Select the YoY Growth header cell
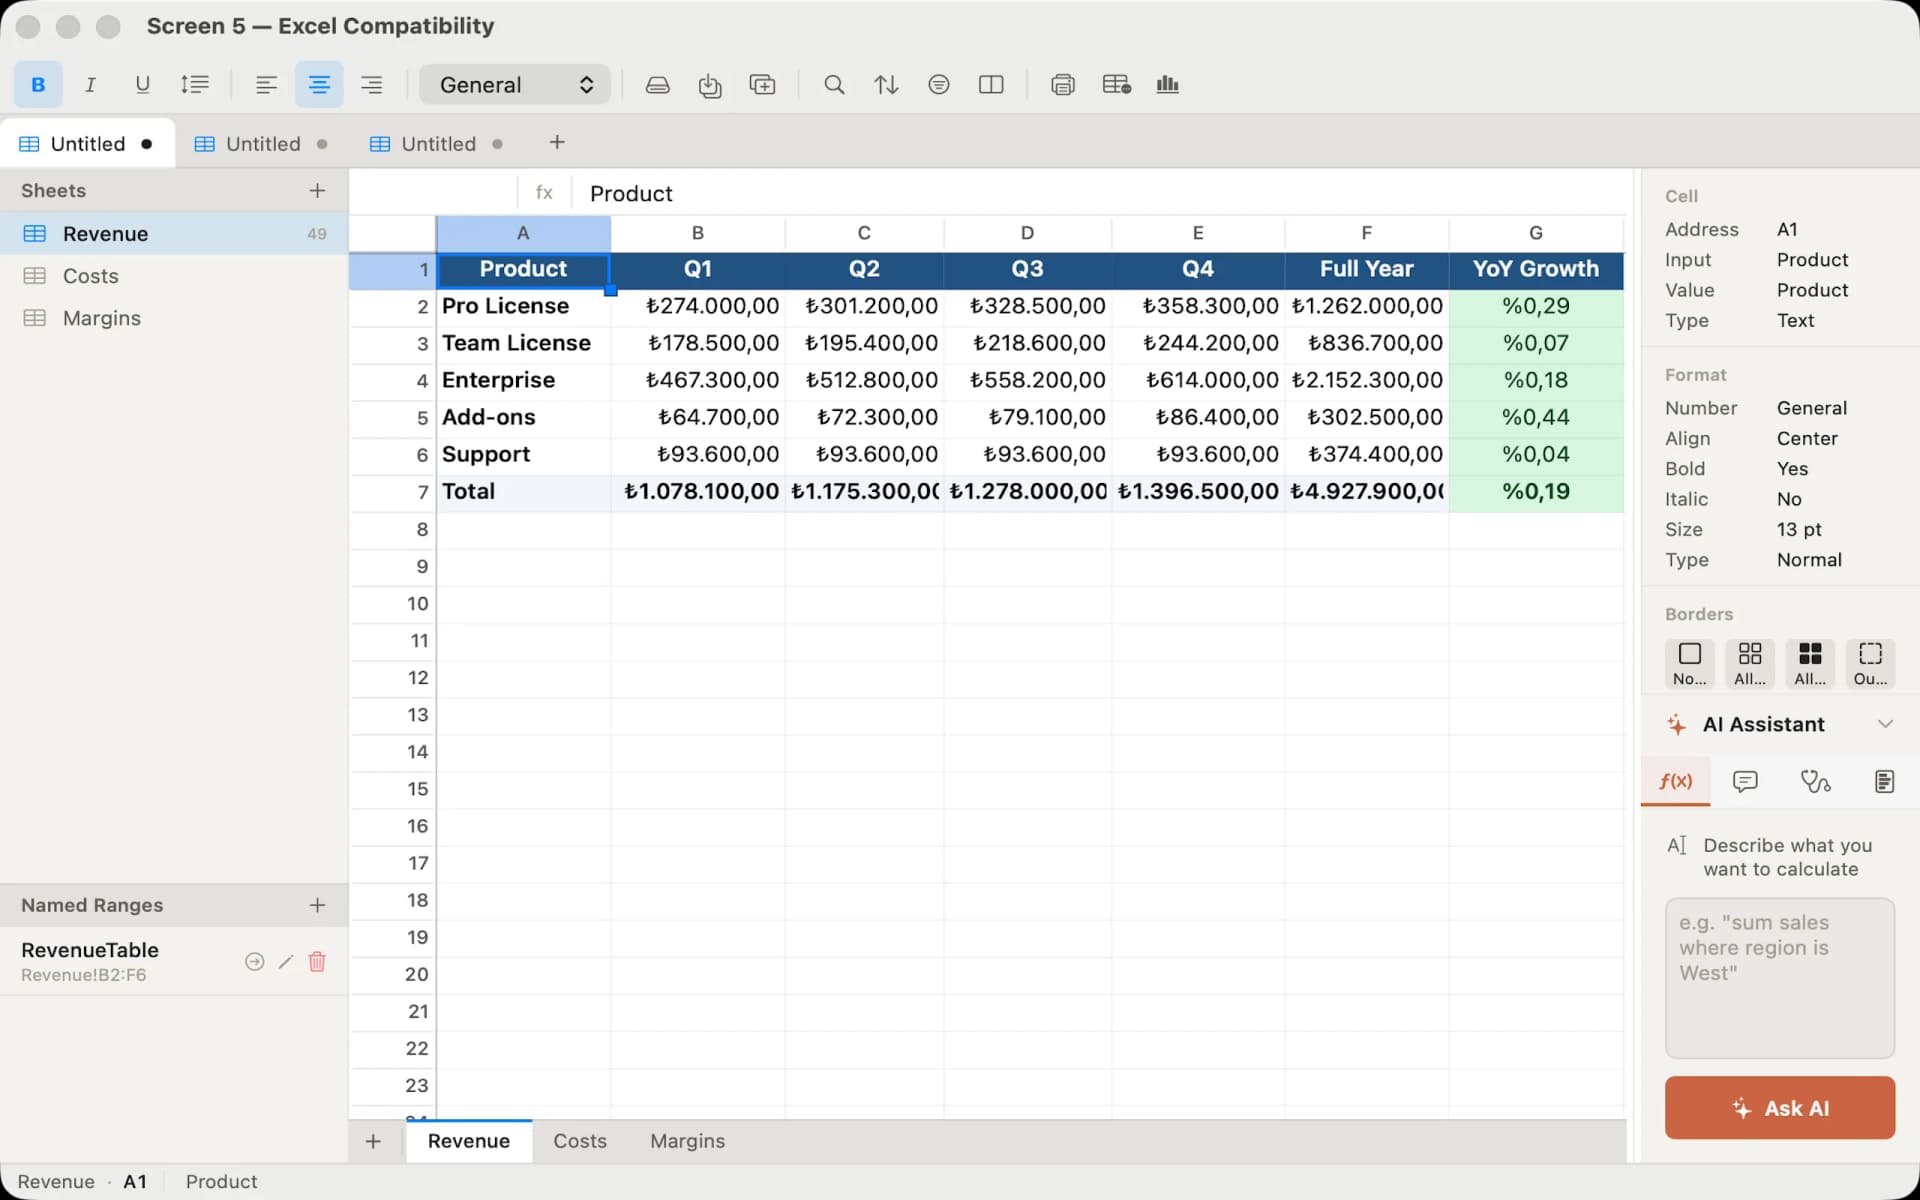 tap(1536, 269)
